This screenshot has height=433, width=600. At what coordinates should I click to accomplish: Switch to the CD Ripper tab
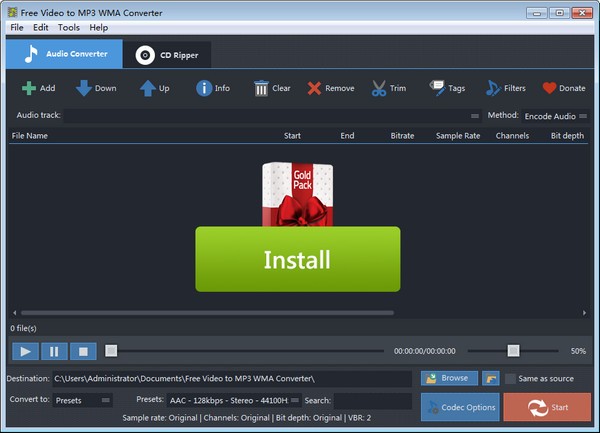[x=167, y=55]
